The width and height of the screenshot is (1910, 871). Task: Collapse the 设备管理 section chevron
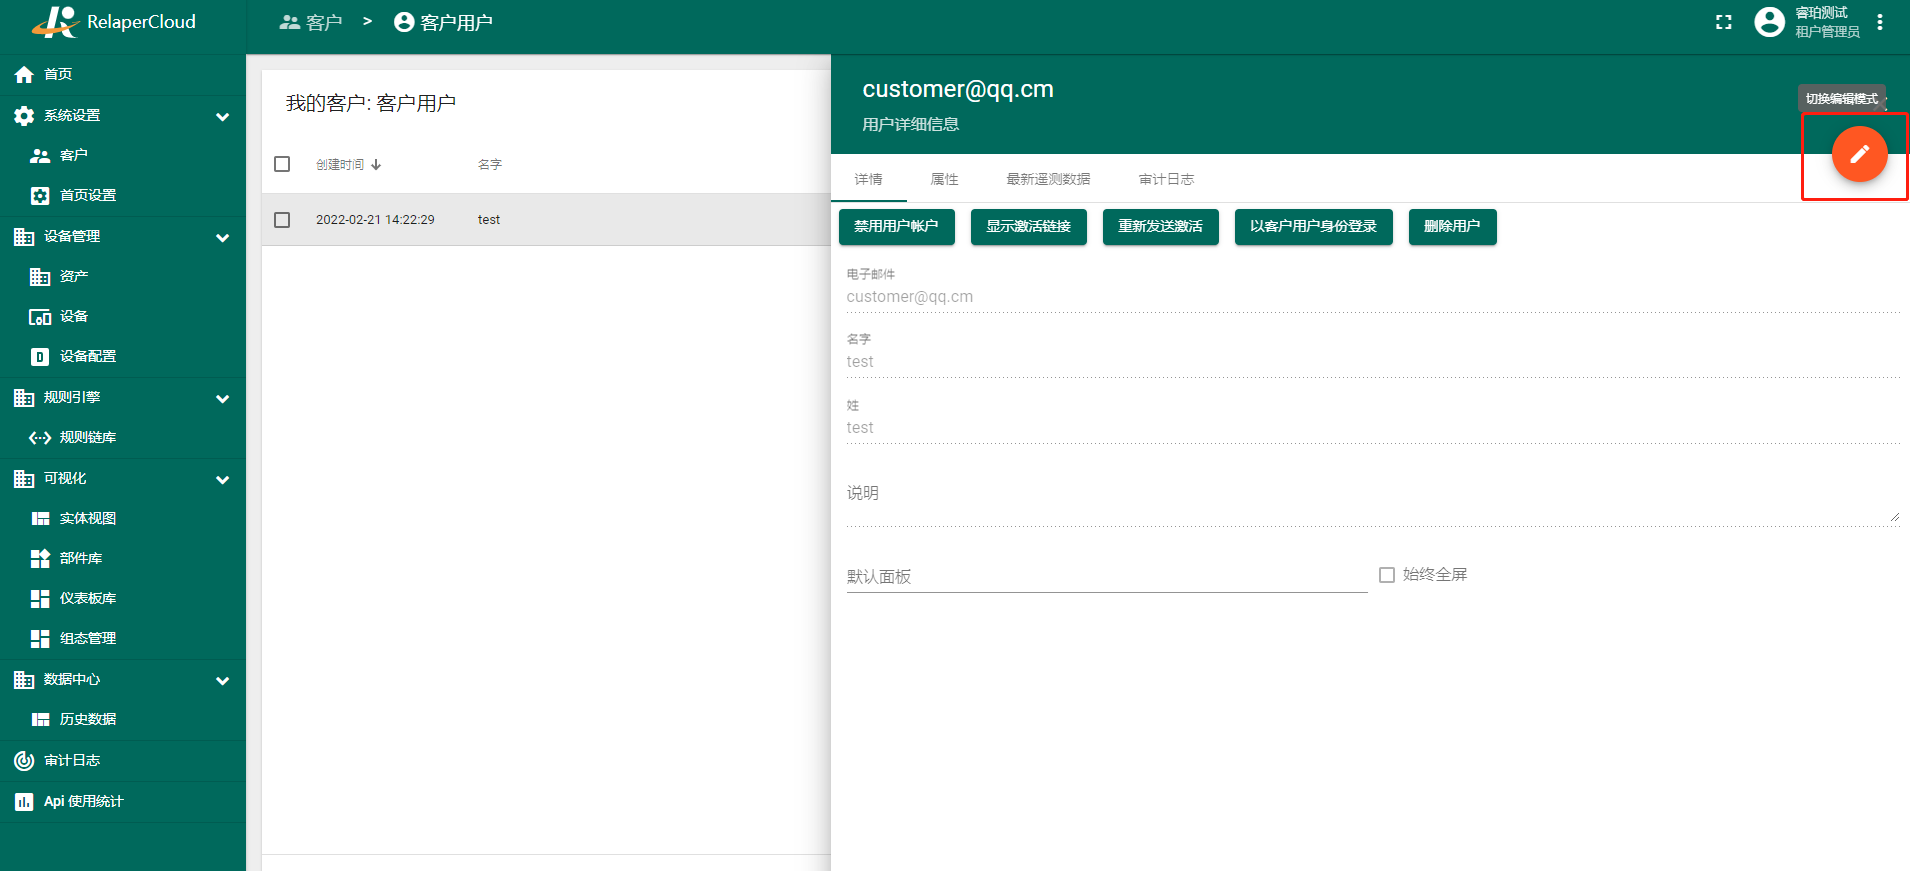point(223,238)
